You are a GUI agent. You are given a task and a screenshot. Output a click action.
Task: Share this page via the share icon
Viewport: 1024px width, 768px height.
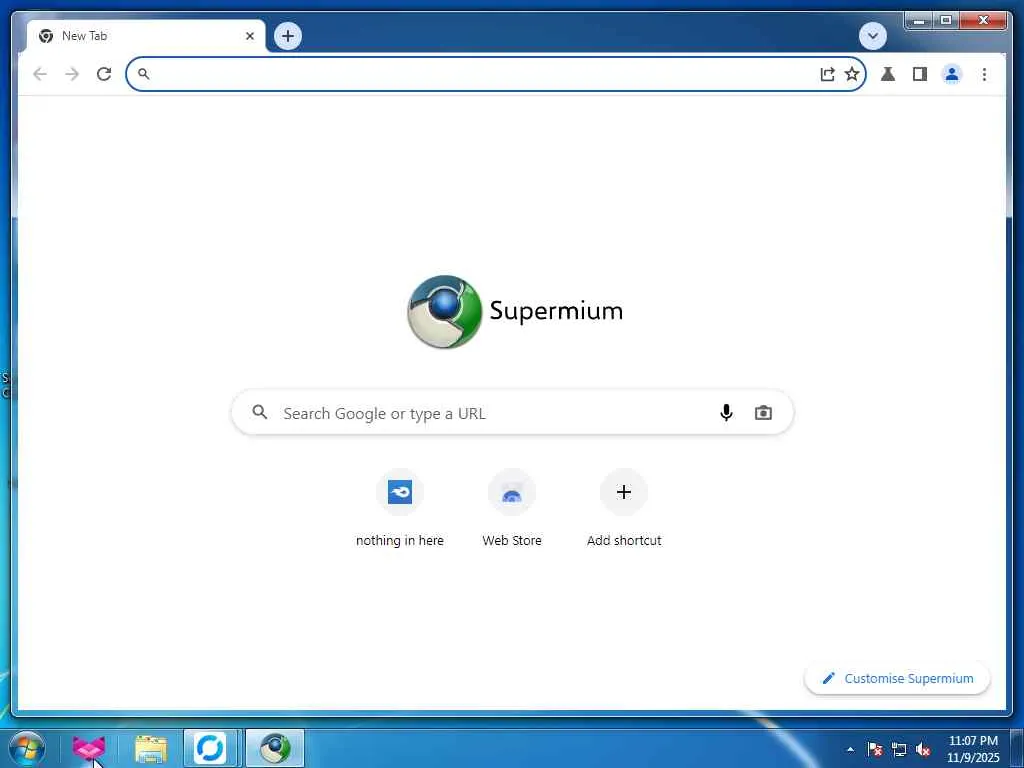(827, 74)
